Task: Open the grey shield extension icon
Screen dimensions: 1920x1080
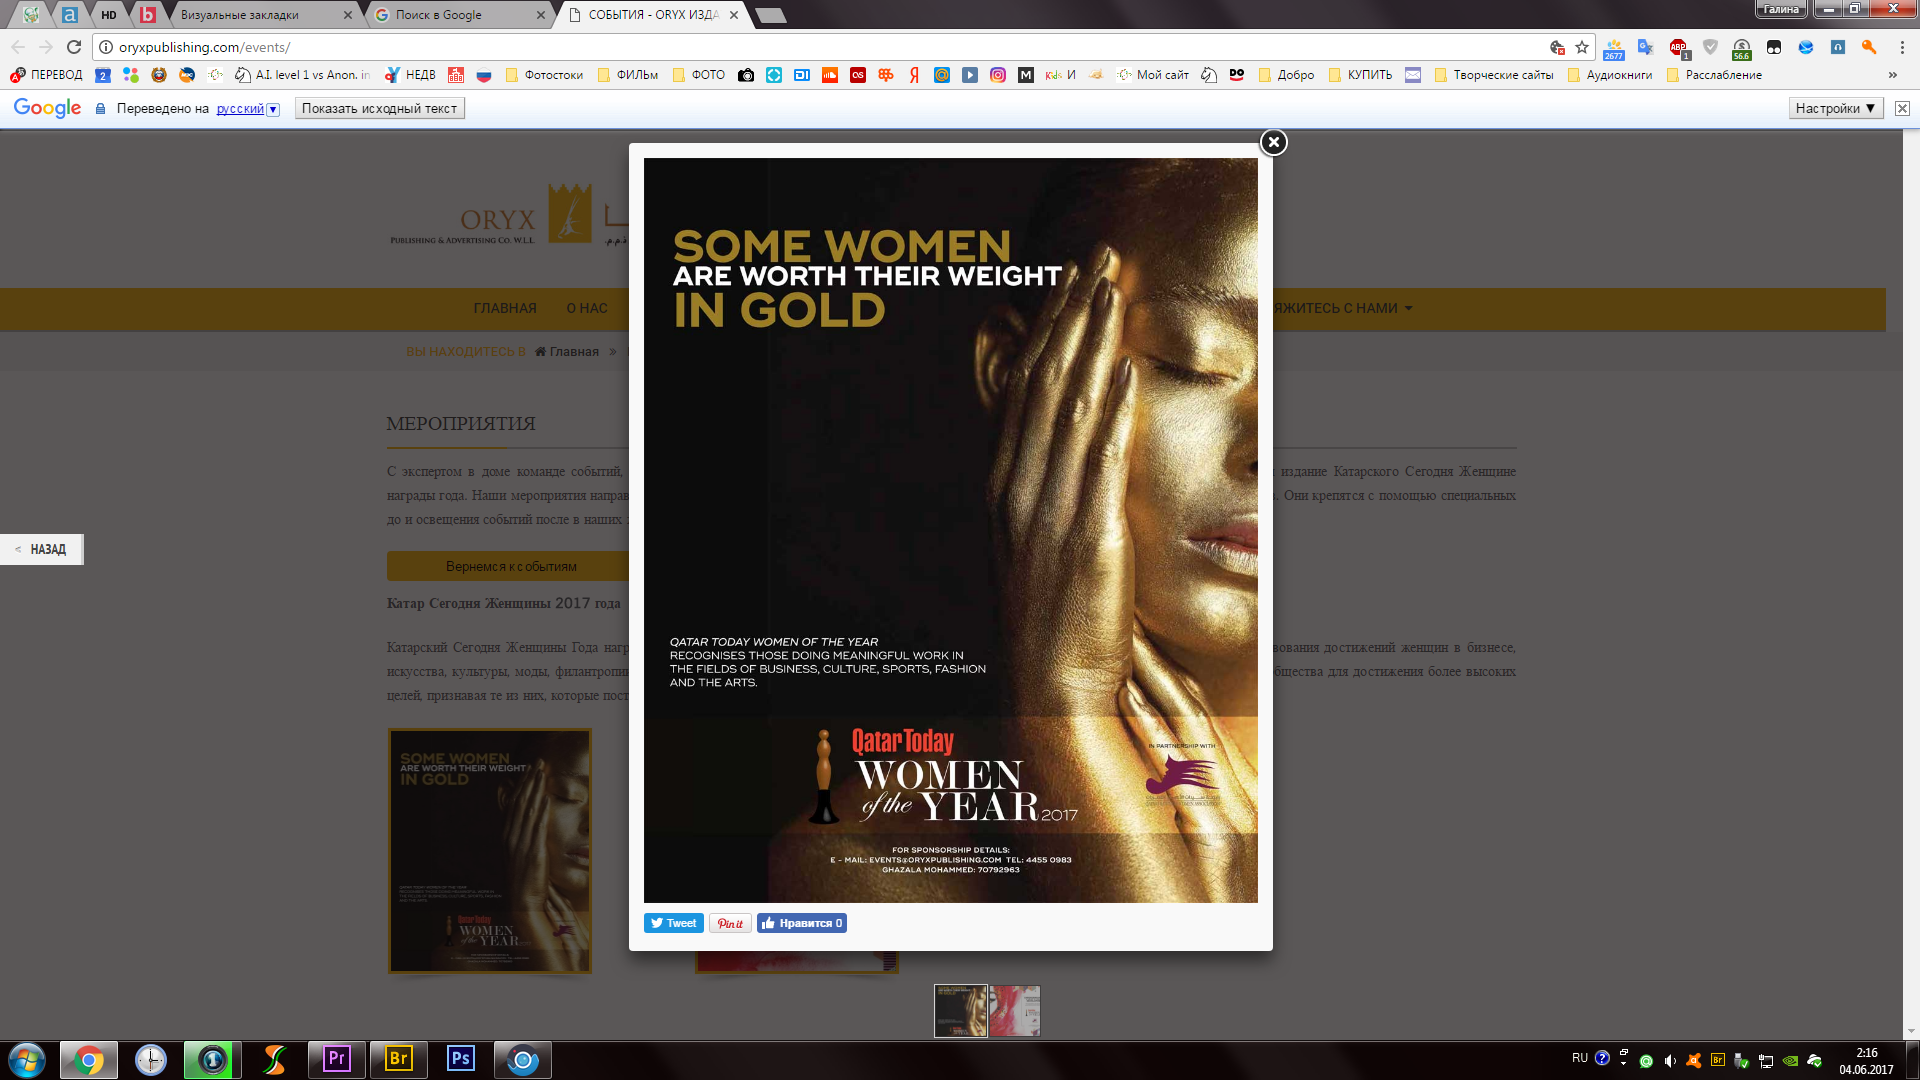Action: (x=1710, y=47)
